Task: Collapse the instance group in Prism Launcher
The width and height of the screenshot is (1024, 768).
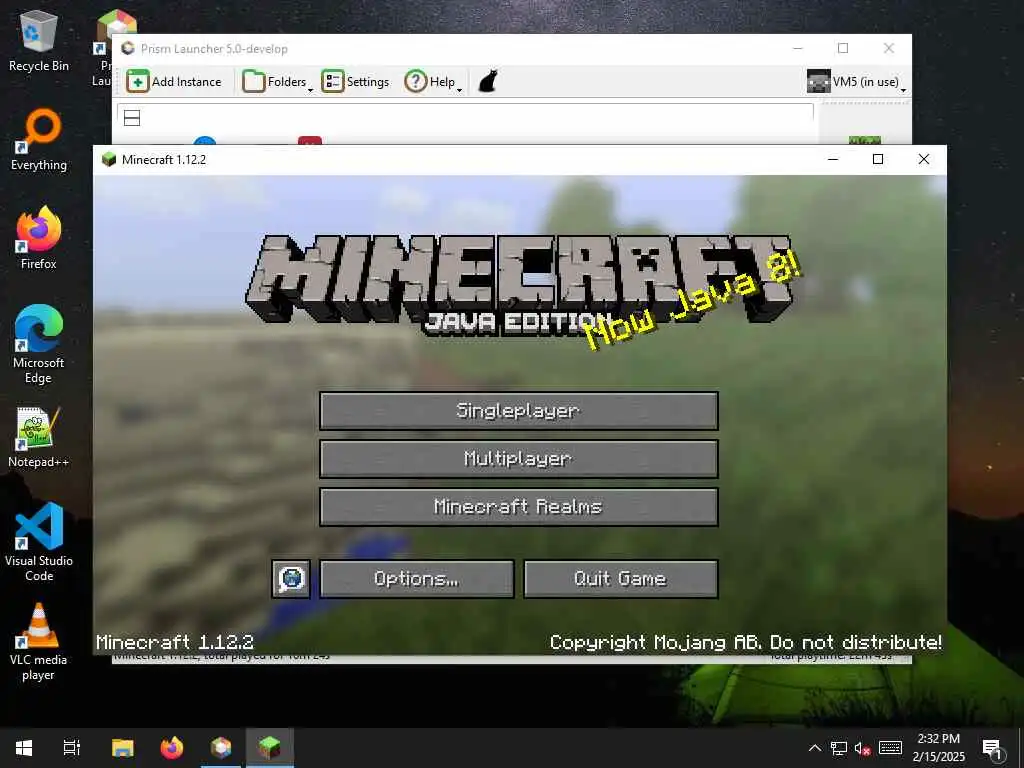Action: [x=132, y=118]
